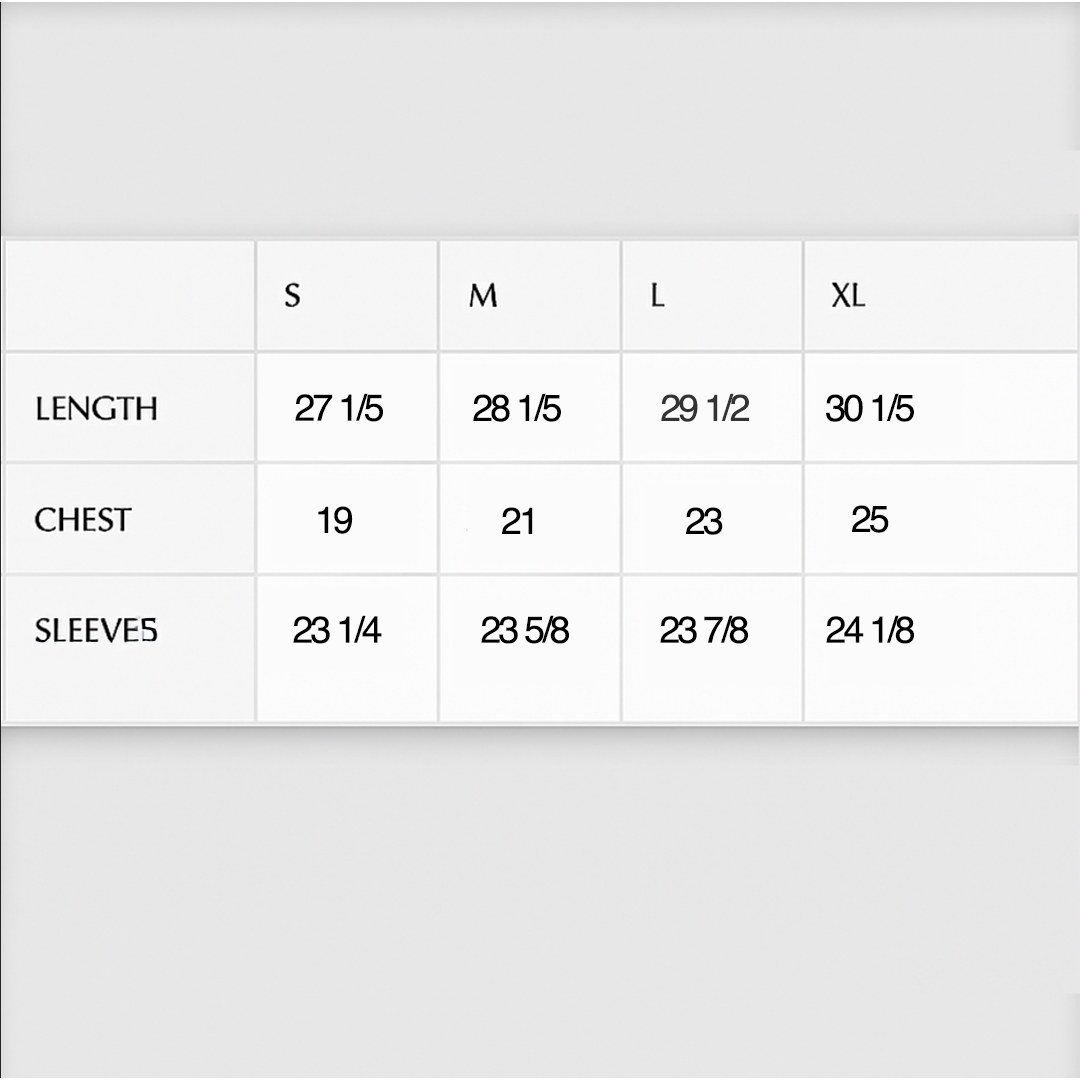Screen dimensions: 1080x1080
Task: Click the 30 1/5 length cell
Action: coord(870,408)
